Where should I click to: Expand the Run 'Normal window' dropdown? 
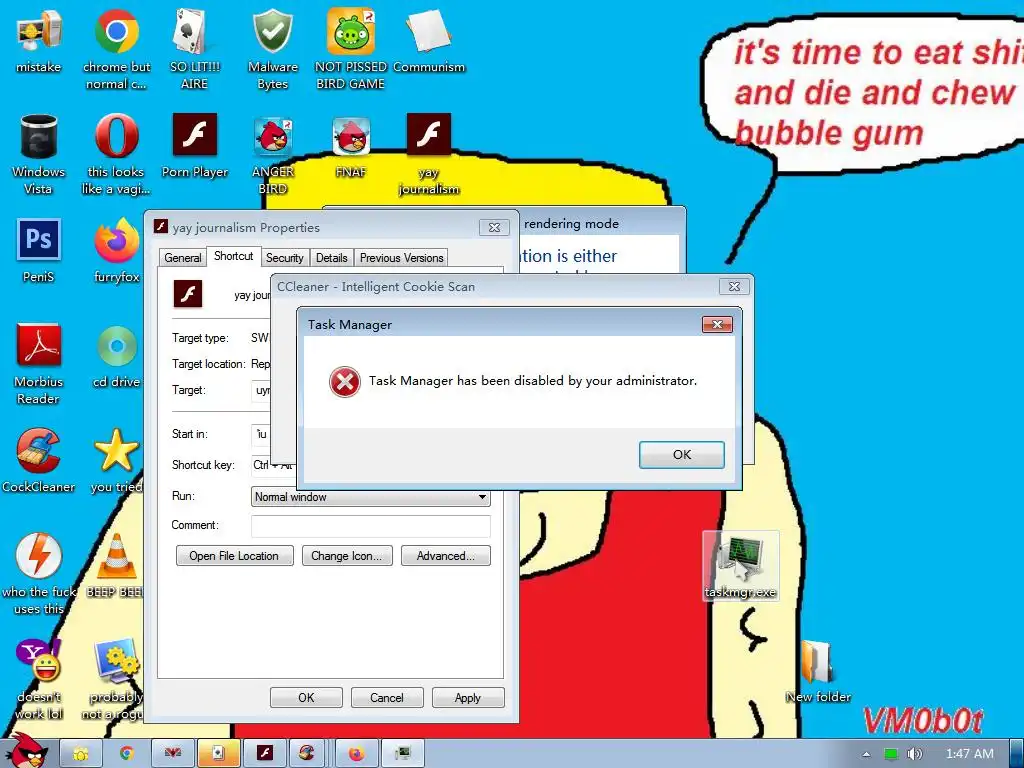click(371, 497)
